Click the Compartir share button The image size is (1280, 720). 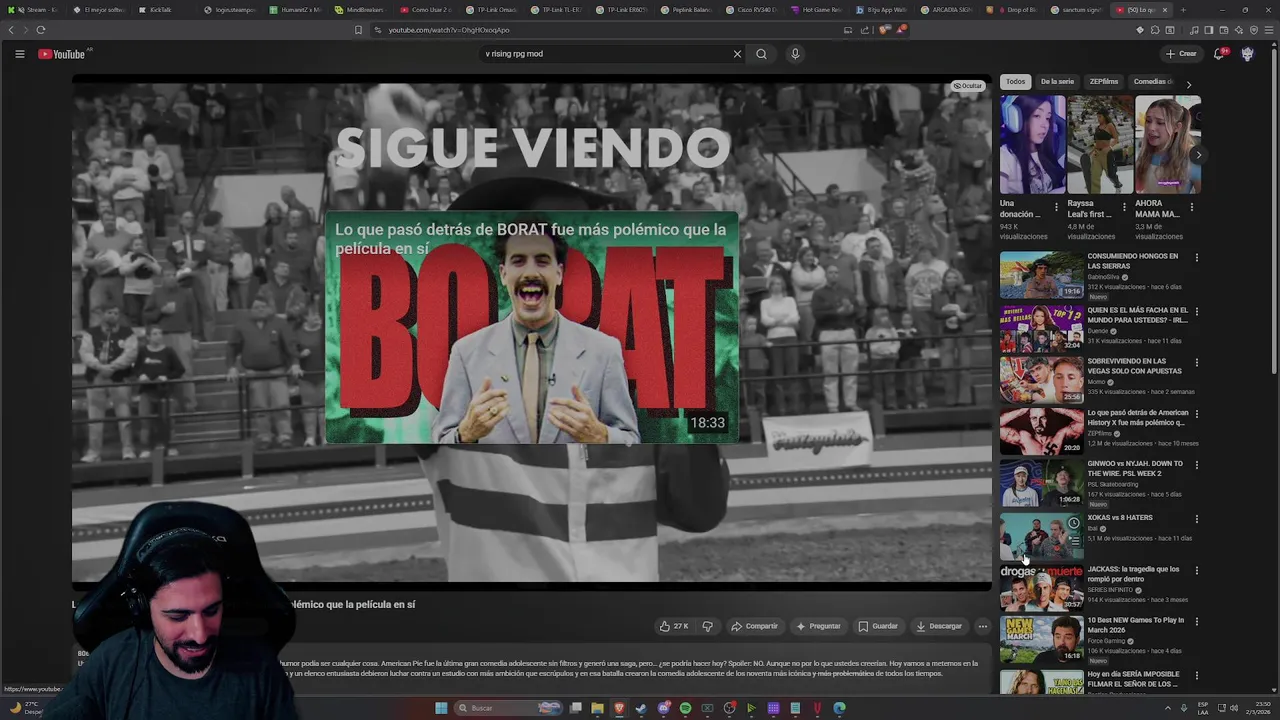pos(754,626)
